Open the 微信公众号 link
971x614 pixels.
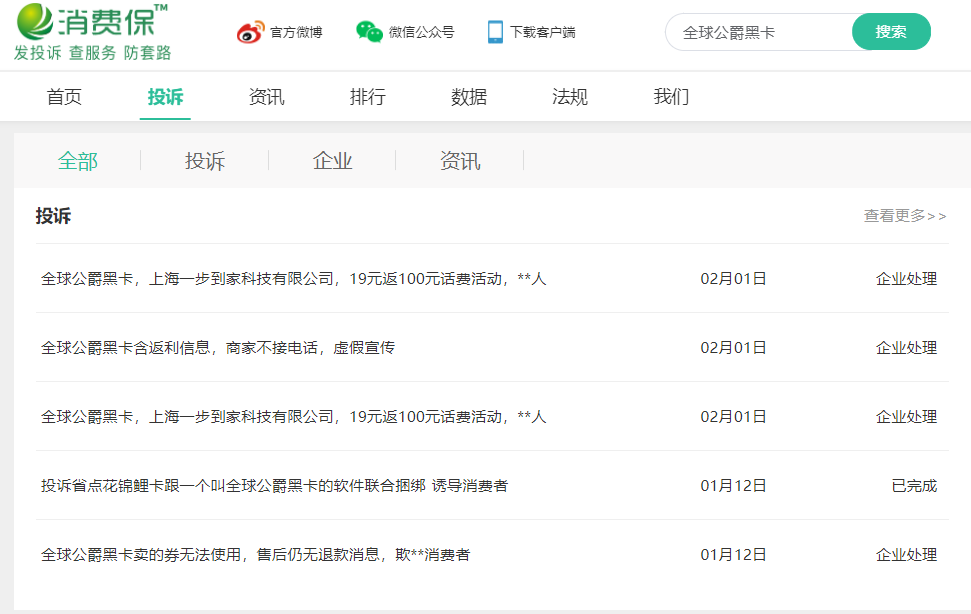click(x=421, y=32)
